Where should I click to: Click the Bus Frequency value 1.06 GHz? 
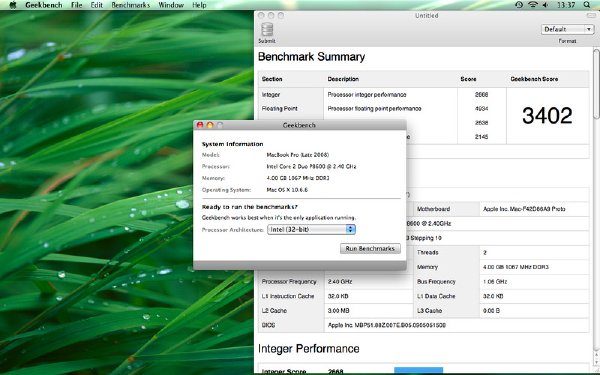[495, 282]
